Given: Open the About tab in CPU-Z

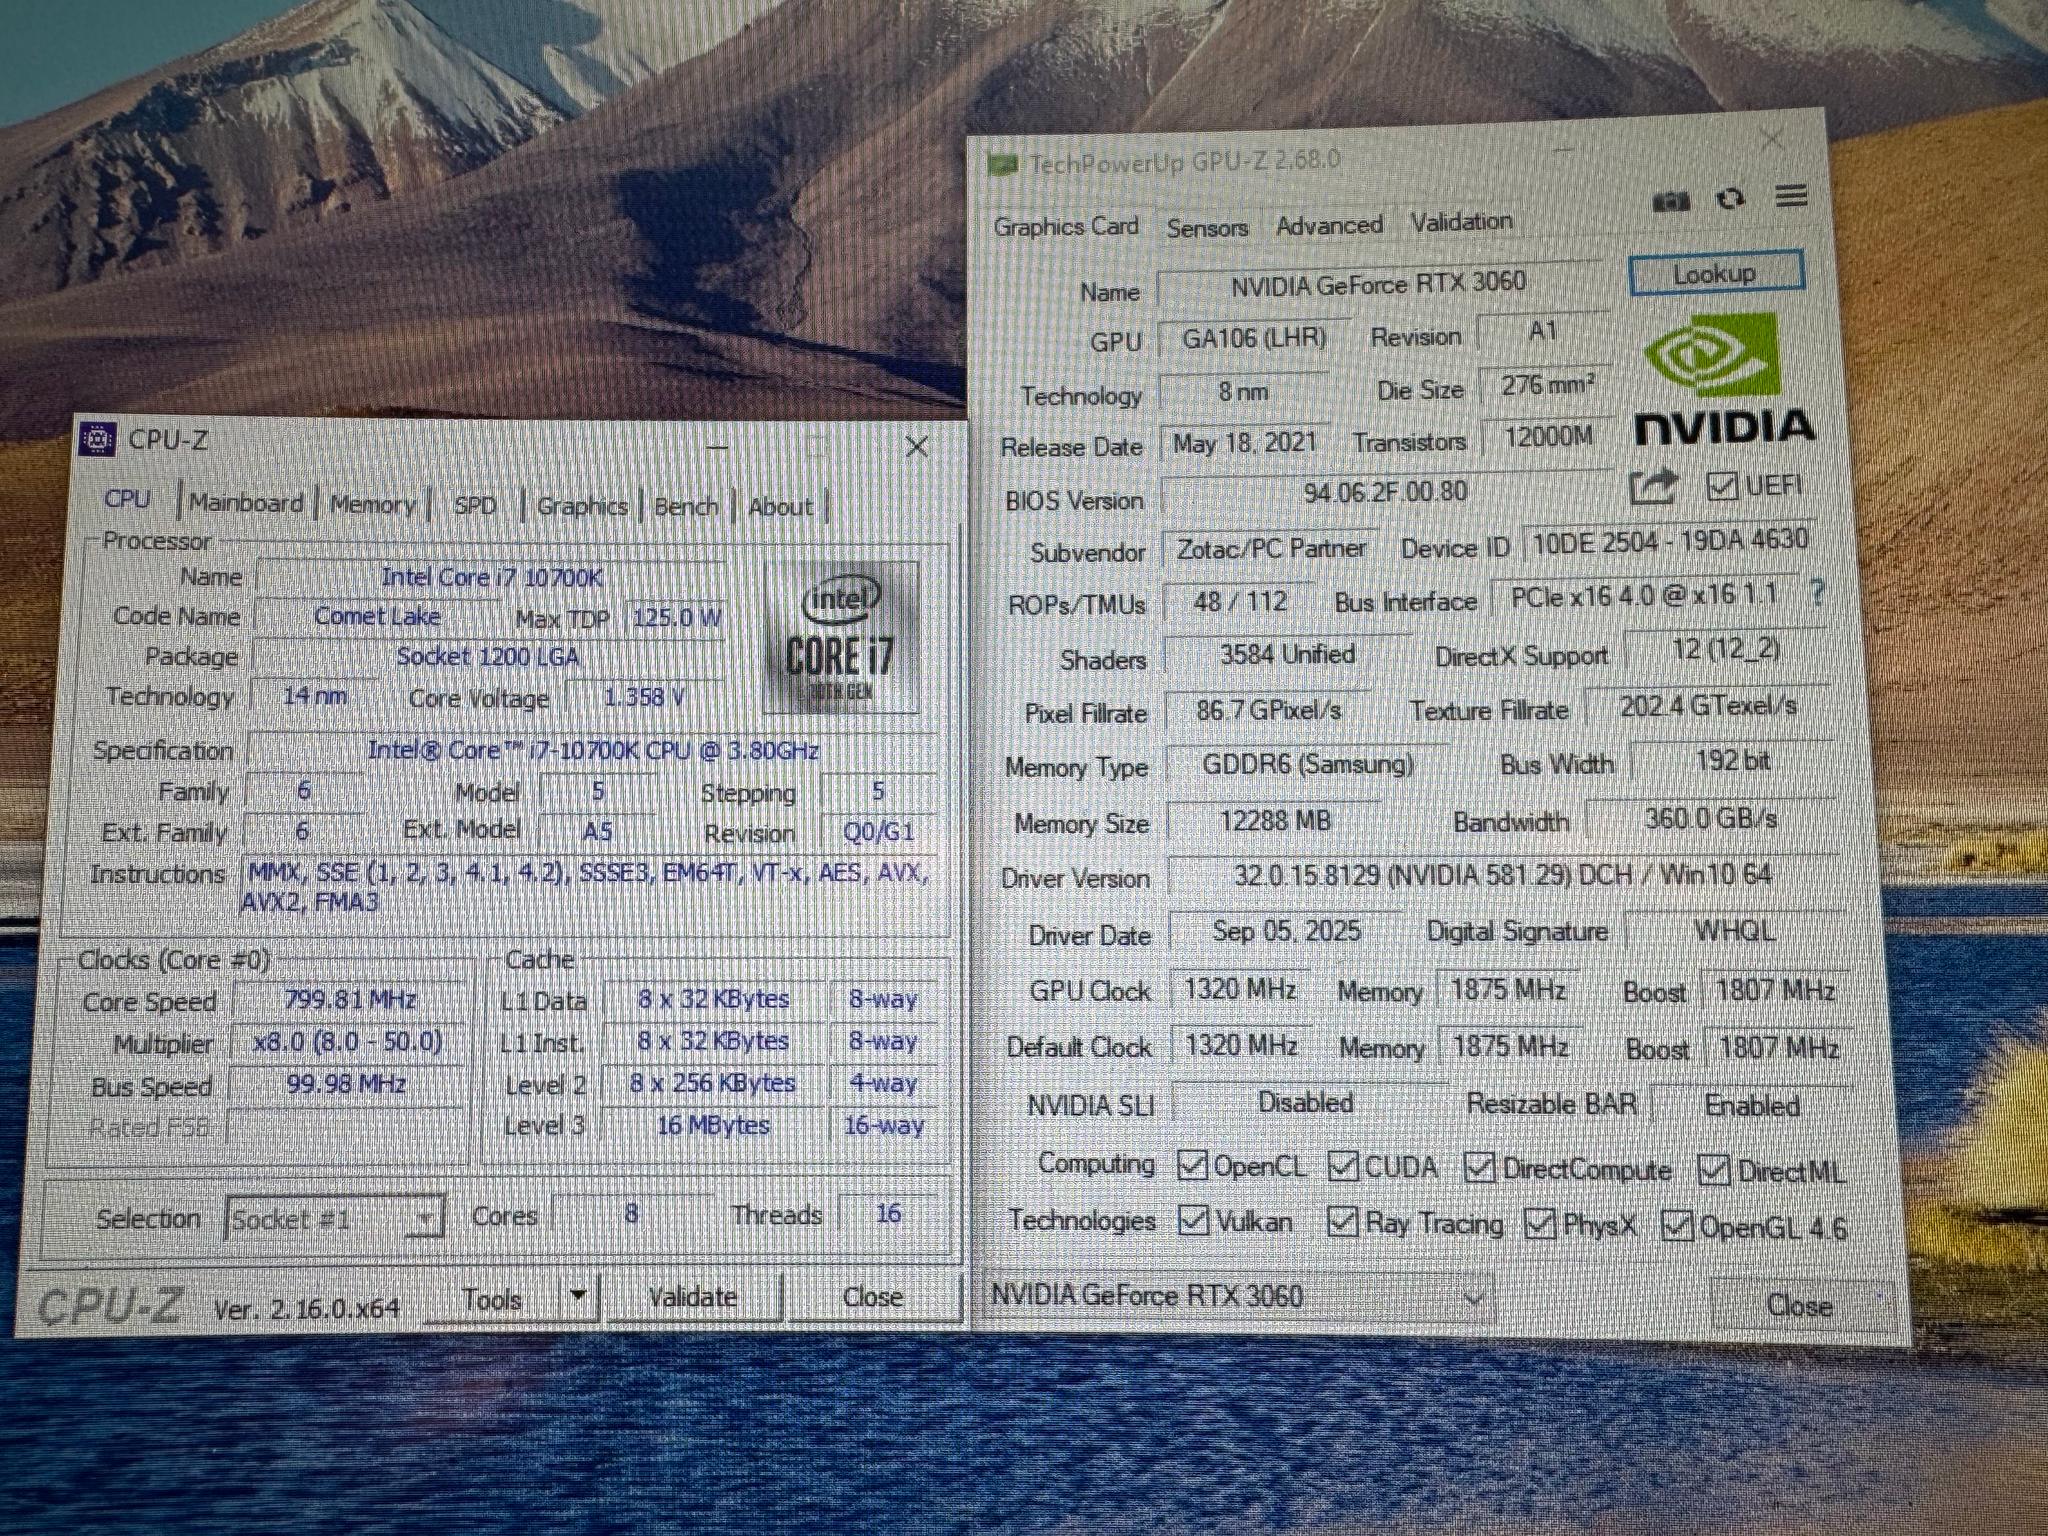Looking at the screenshot, I should 780,507.
